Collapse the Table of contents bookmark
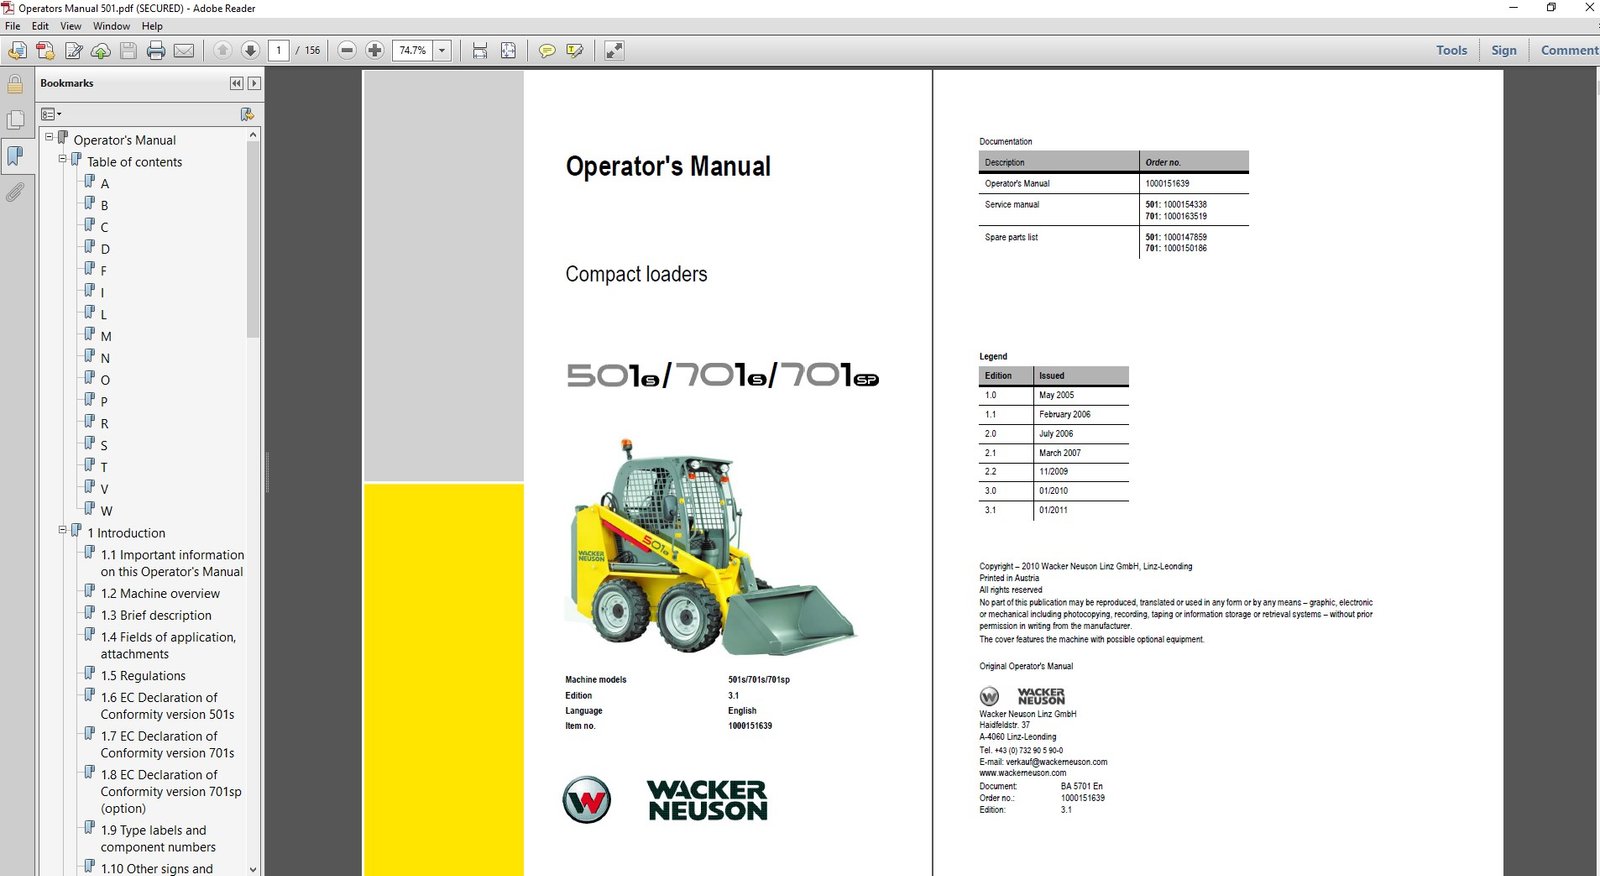The height and width of the screenshot is (876, 1600). (62, 160)
